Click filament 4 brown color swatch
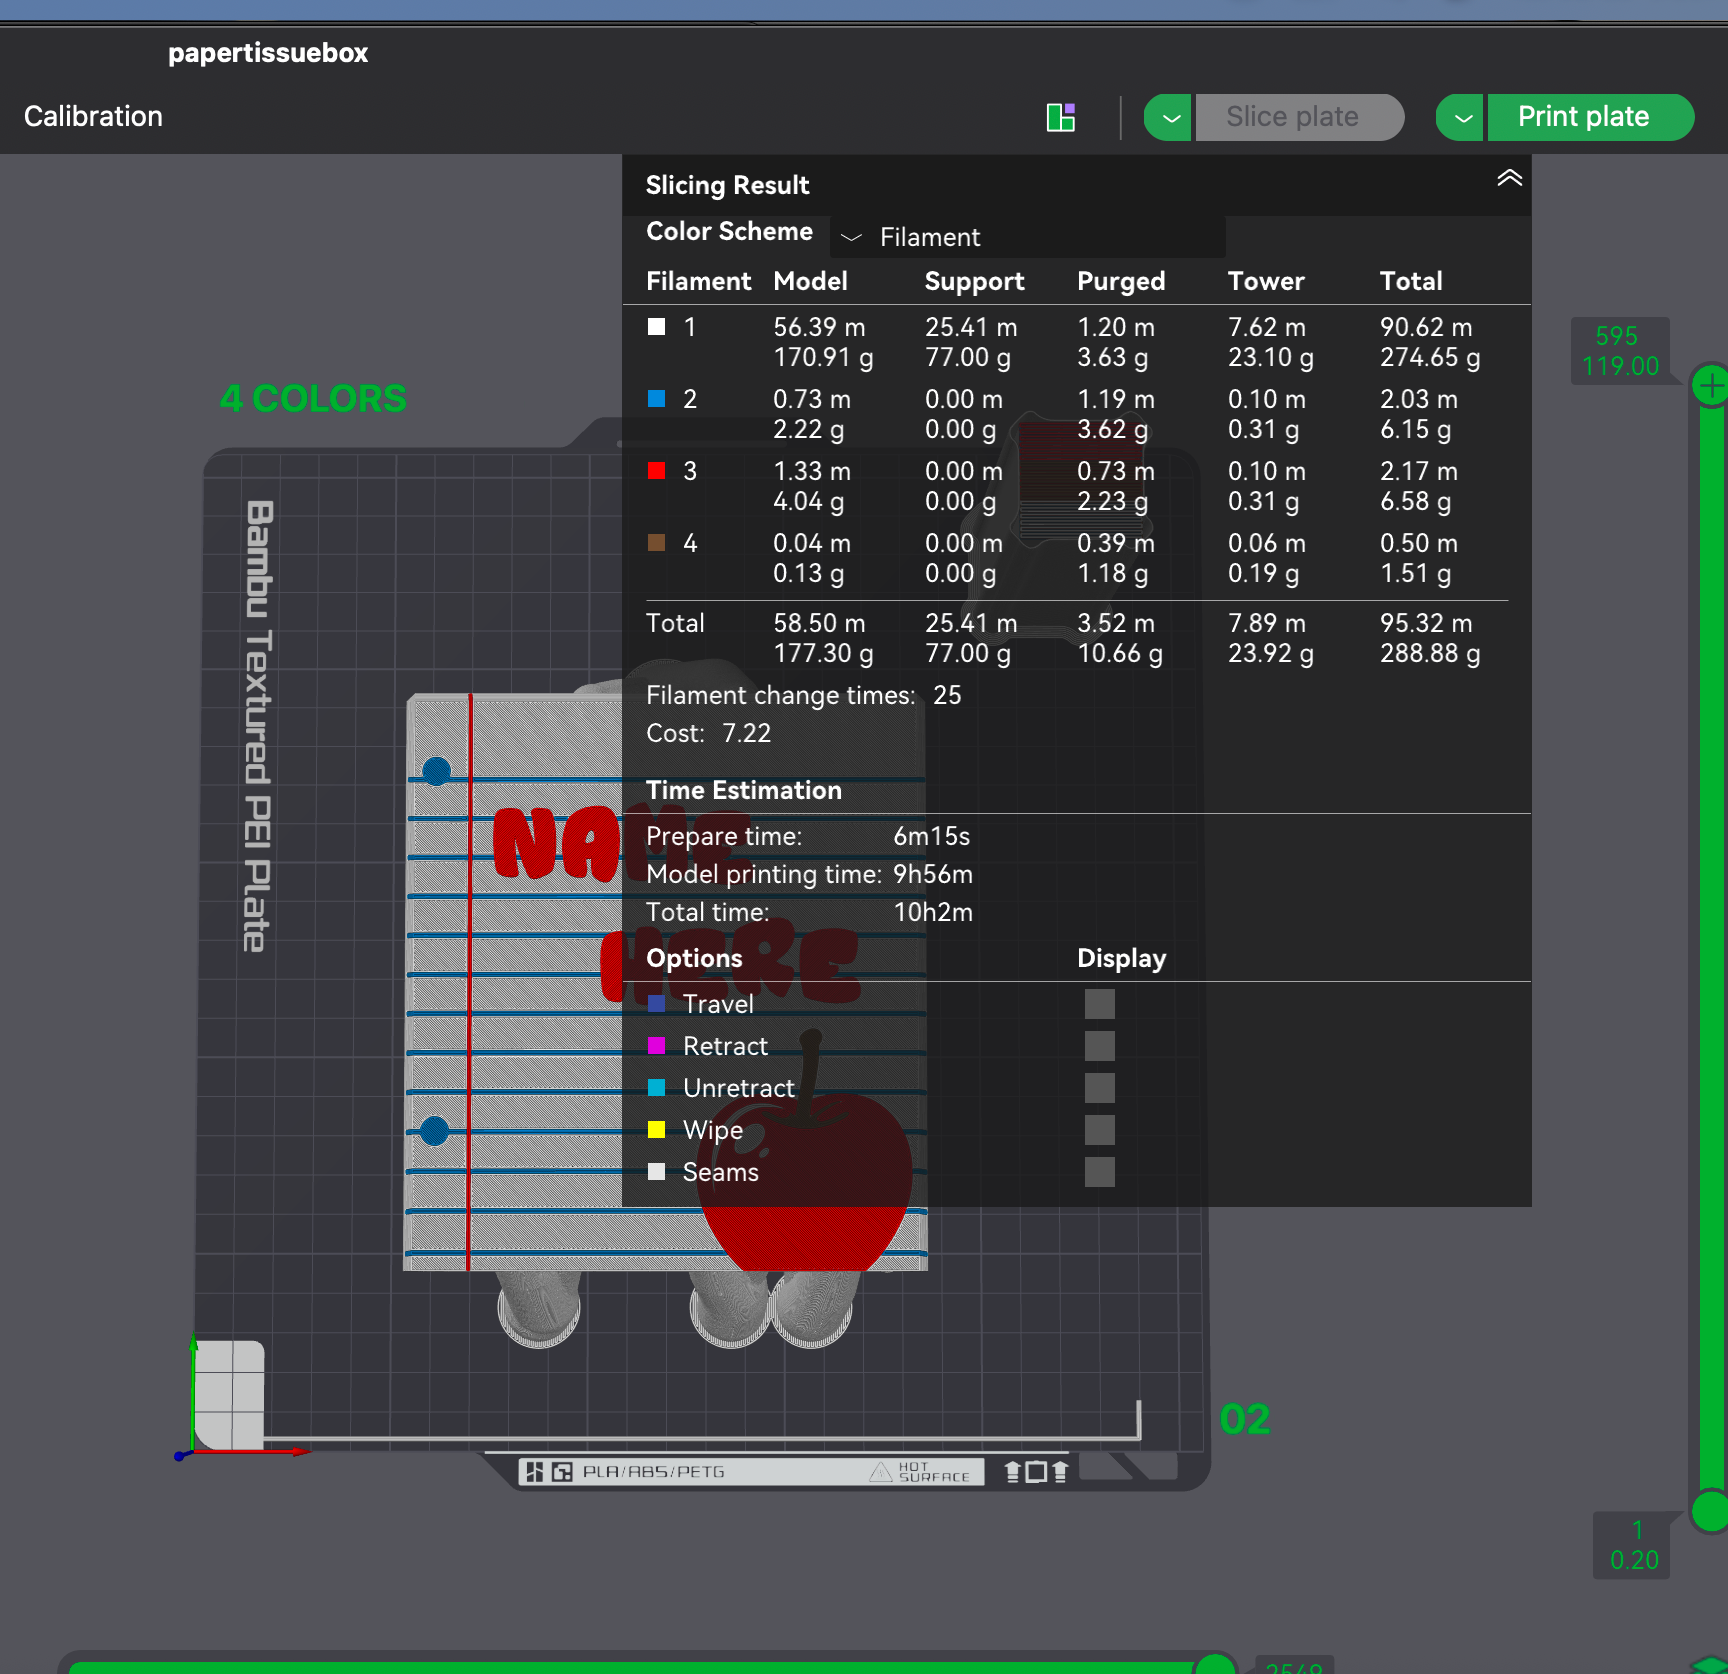 656,543
